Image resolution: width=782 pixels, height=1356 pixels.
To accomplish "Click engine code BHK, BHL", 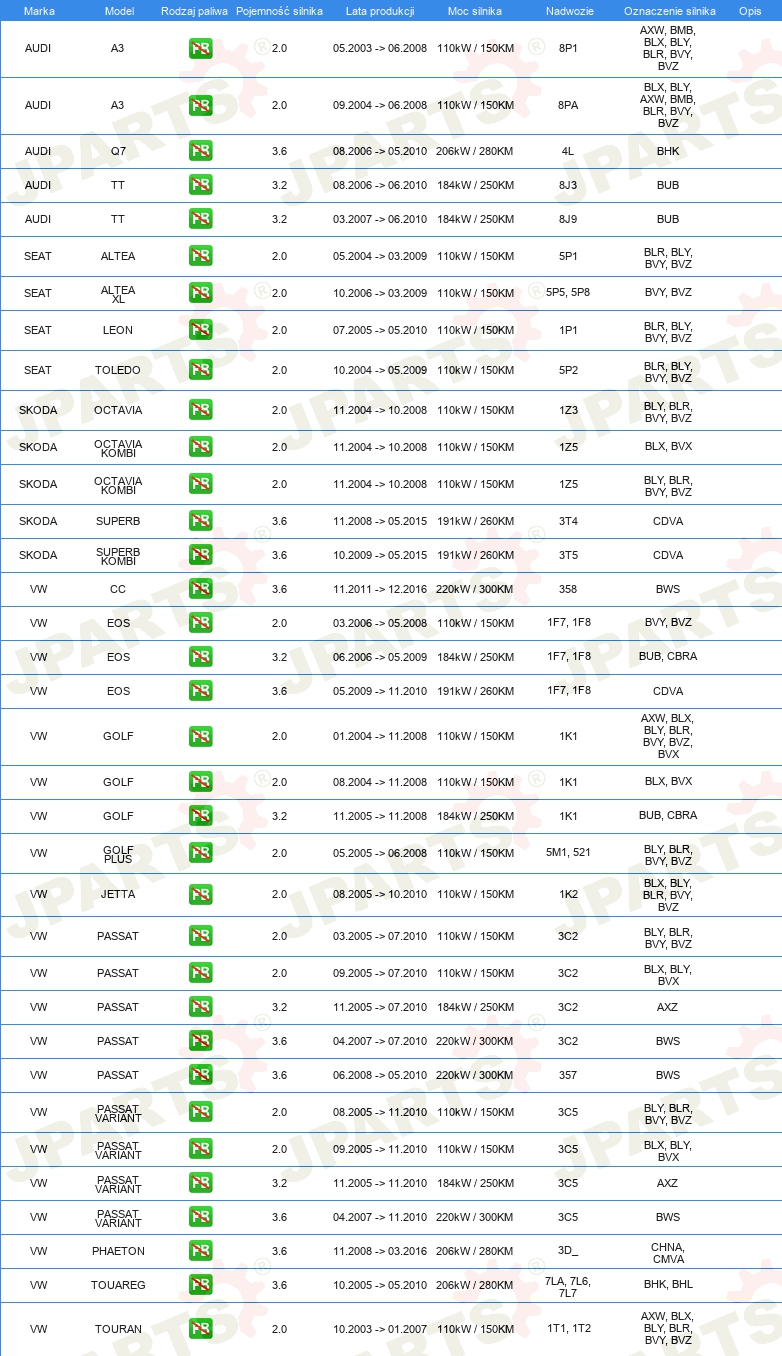I will tap(668, 1285).
